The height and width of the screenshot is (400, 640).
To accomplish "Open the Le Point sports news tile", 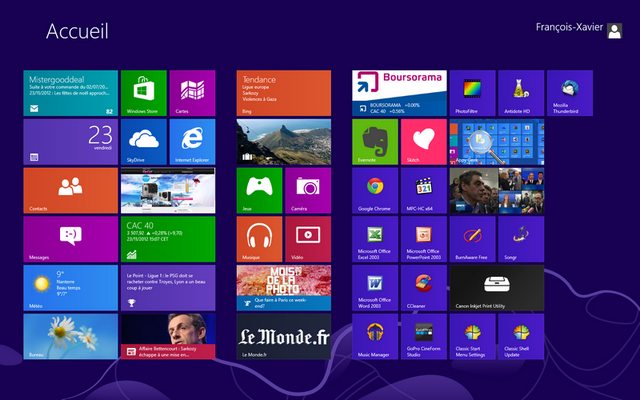I will [x=168, y=288].
